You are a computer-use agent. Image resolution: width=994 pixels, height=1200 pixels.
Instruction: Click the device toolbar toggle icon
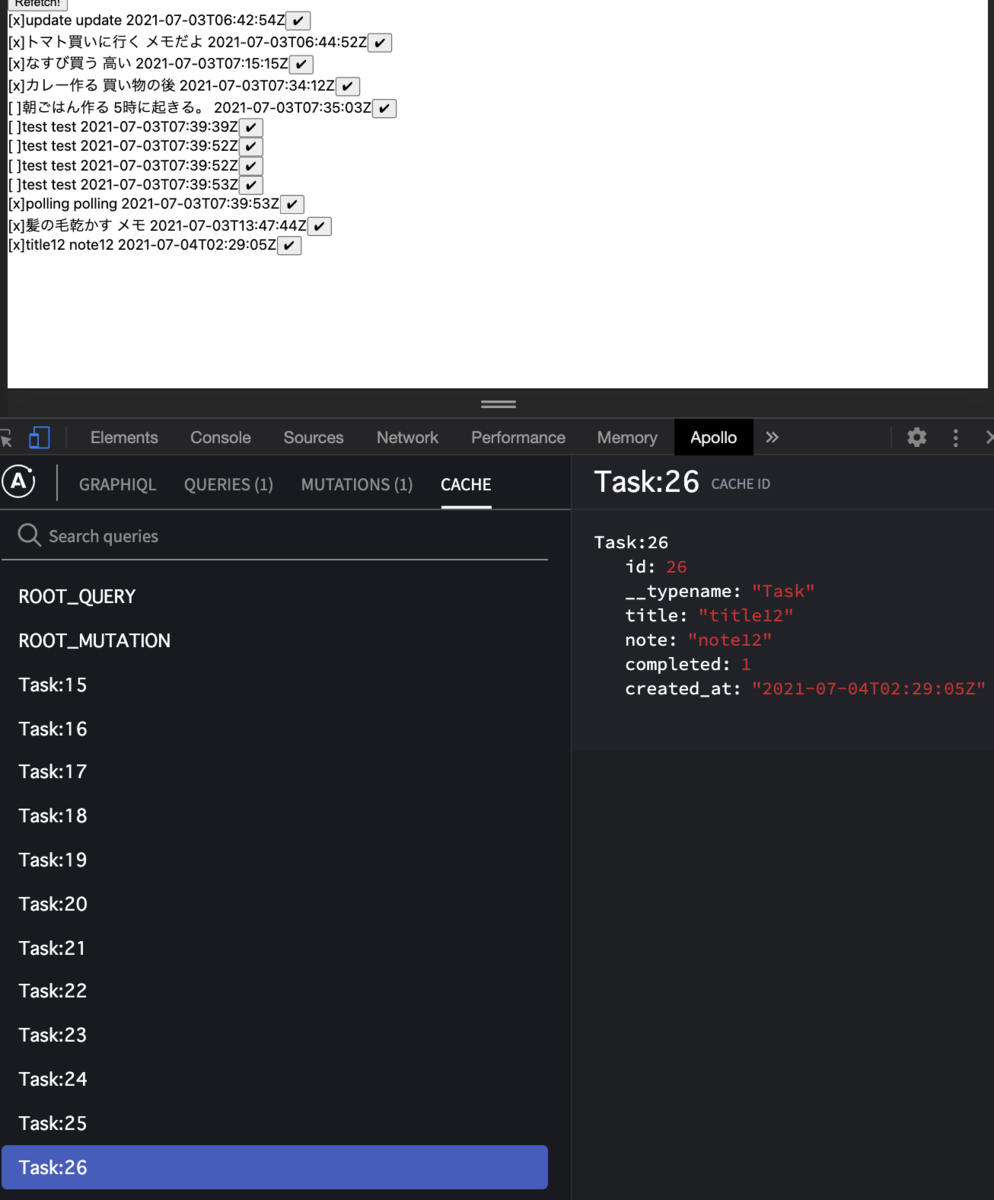tap(39, 437)
